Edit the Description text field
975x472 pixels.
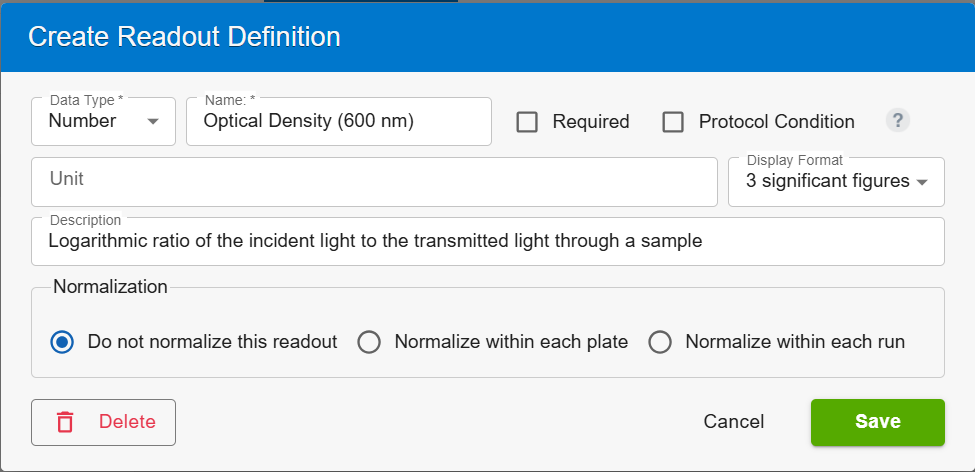pos(488,241)
